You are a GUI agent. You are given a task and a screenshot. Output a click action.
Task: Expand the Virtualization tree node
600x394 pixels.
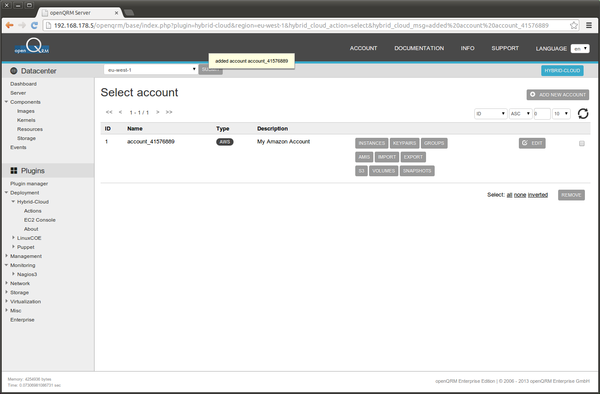[6, 301]
